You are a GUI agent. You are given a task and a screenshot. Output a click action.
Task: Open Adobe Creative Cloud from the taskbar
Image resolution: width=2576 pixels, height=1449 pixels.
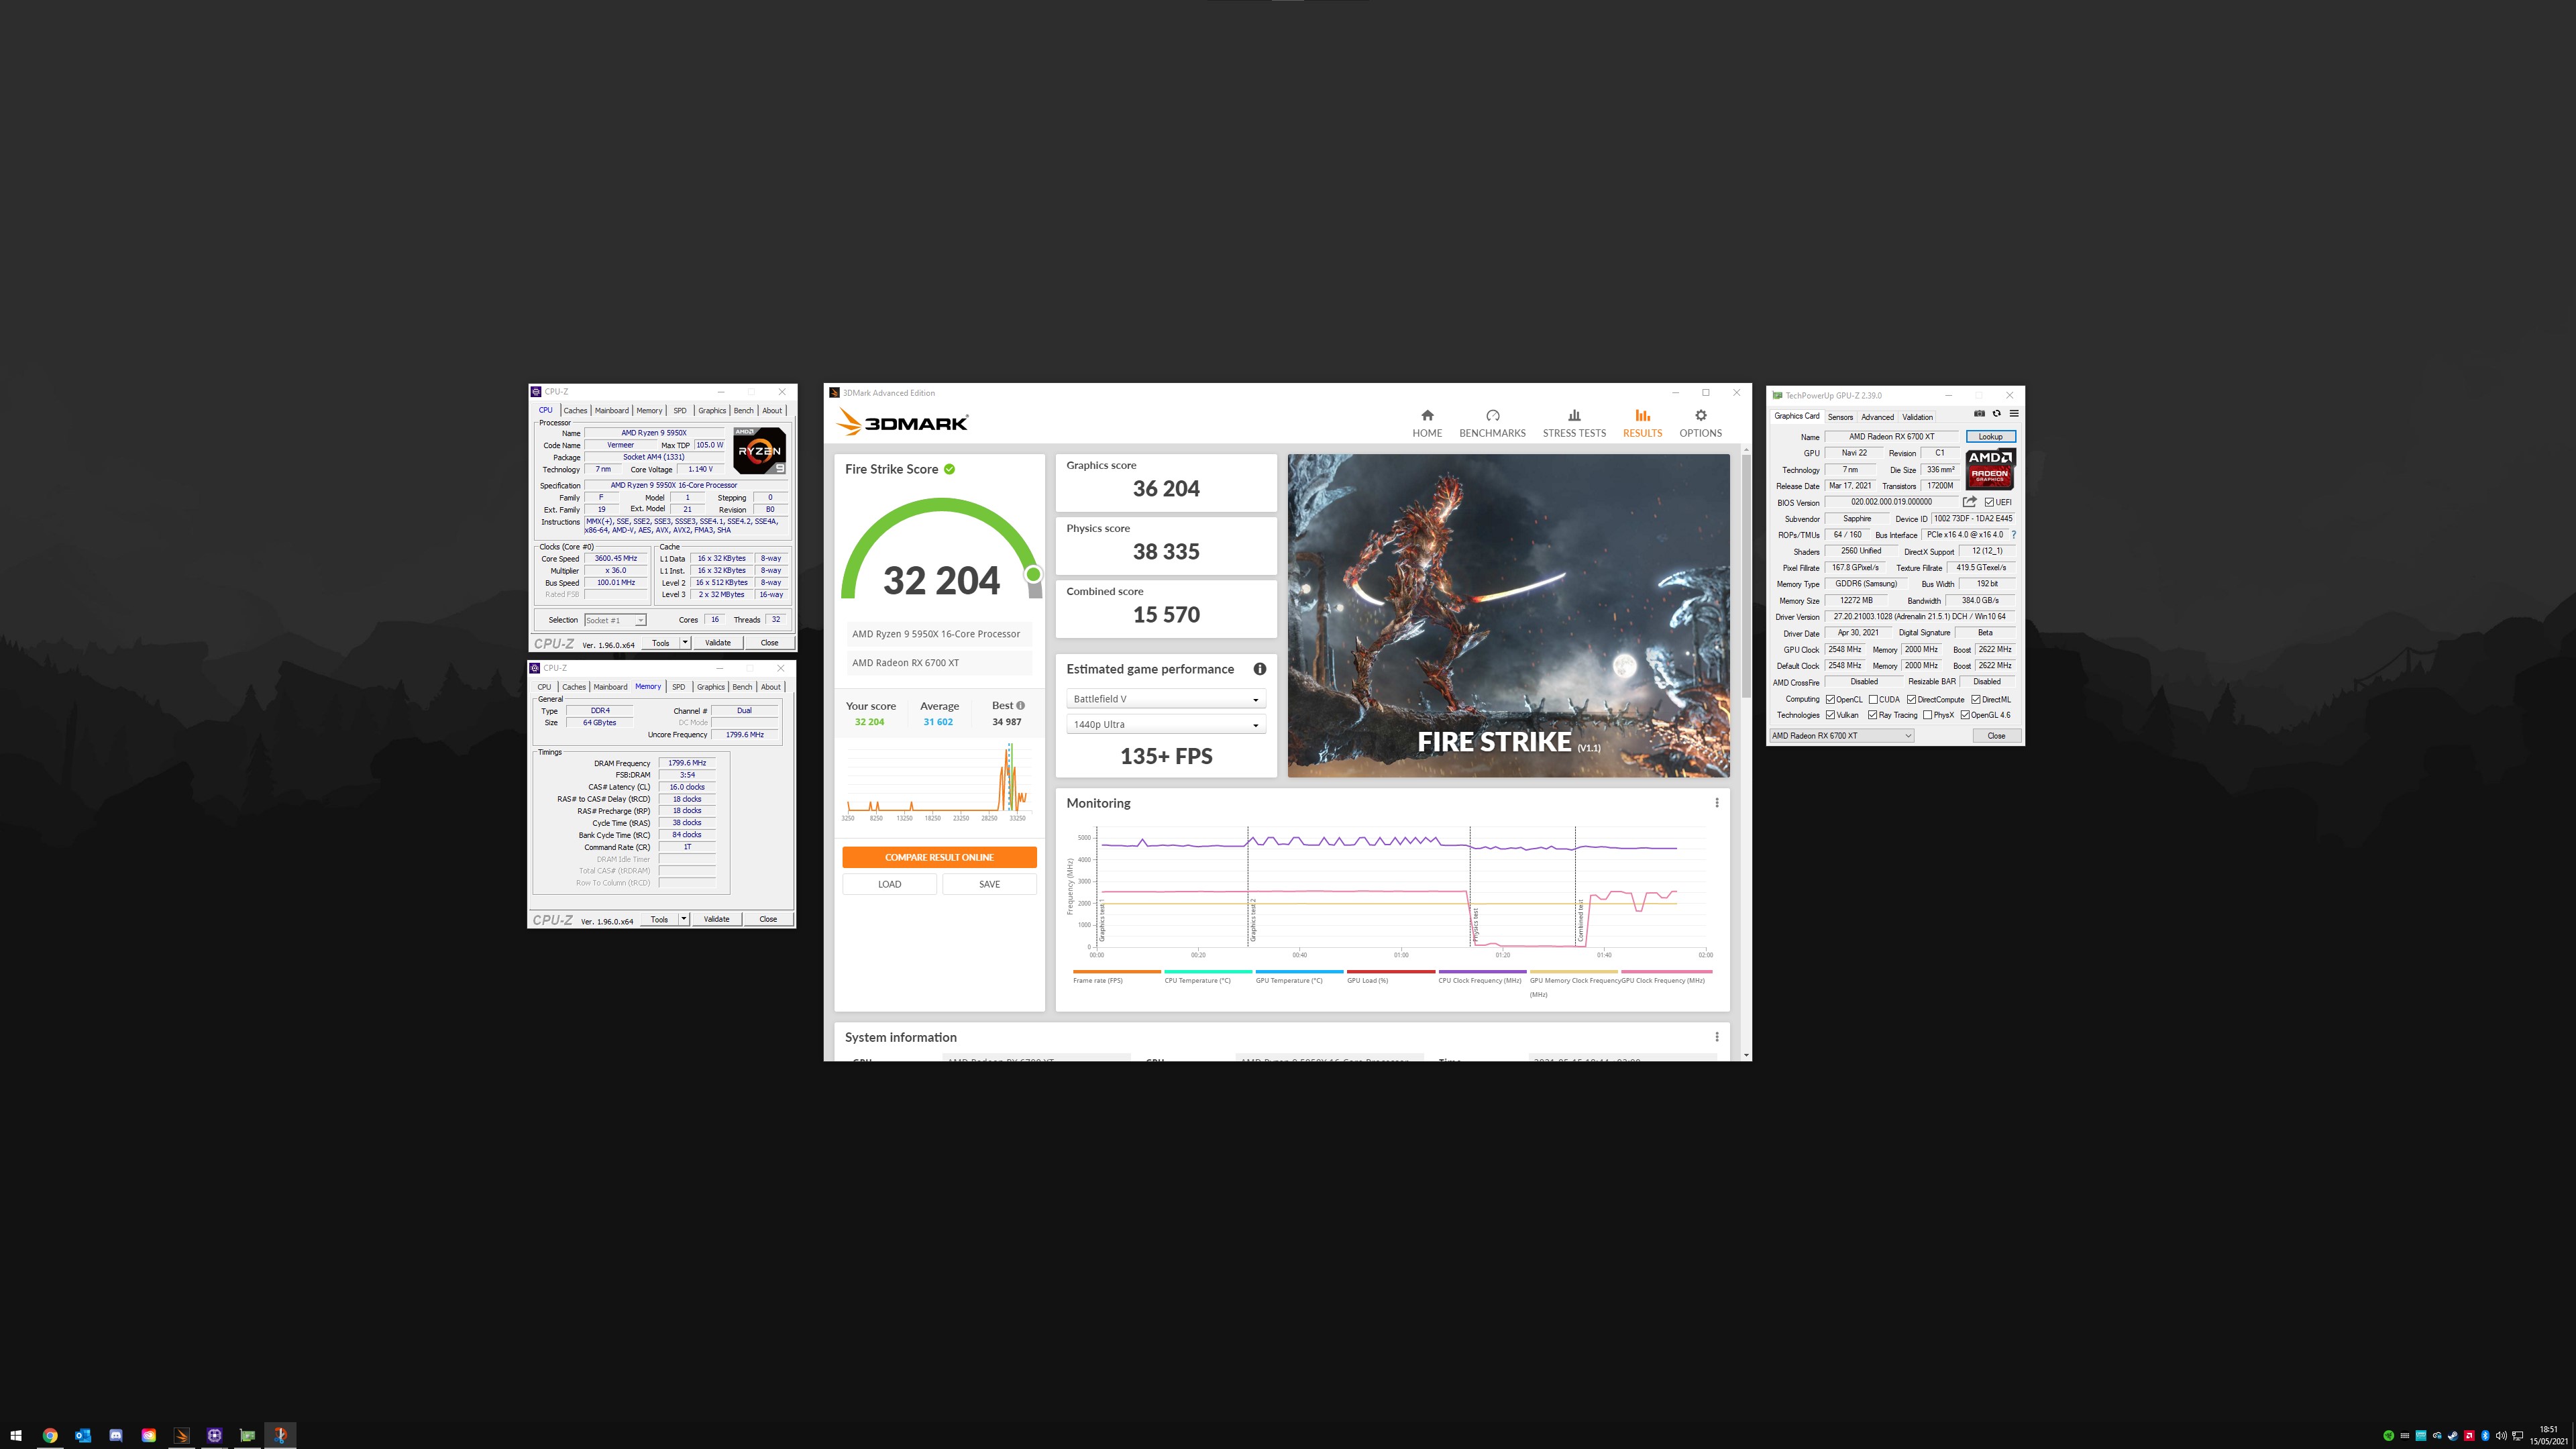coord(149,1435)
